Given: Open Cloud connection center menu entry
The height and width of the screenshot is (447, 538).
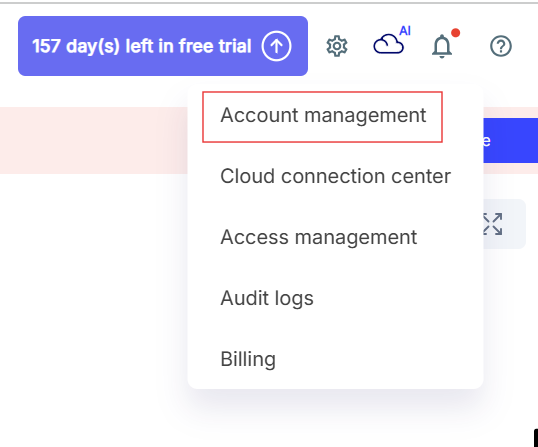Looking at the screenshot, I should (335, 176).
